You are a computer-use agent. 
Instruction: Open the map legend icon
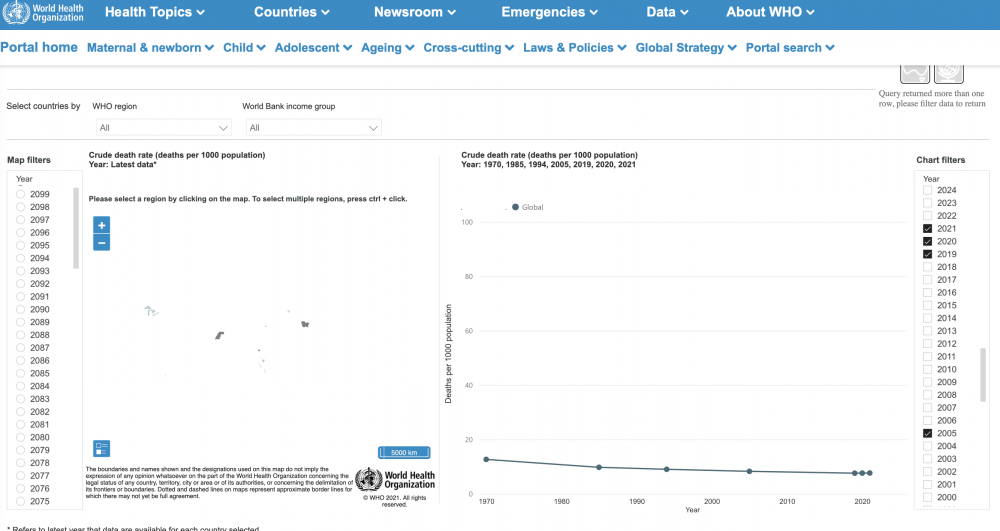click(x=101, y=448)
